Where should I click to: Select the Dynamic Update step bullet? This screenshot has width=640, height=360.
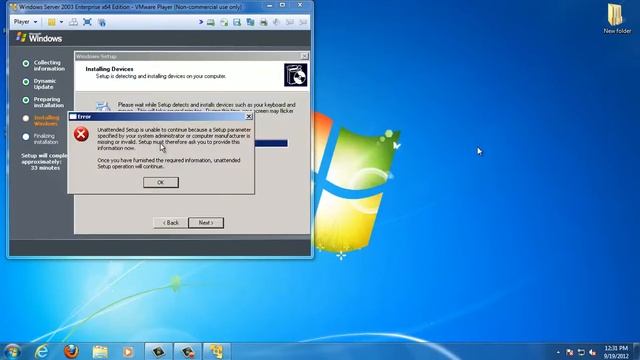[26, 82]
